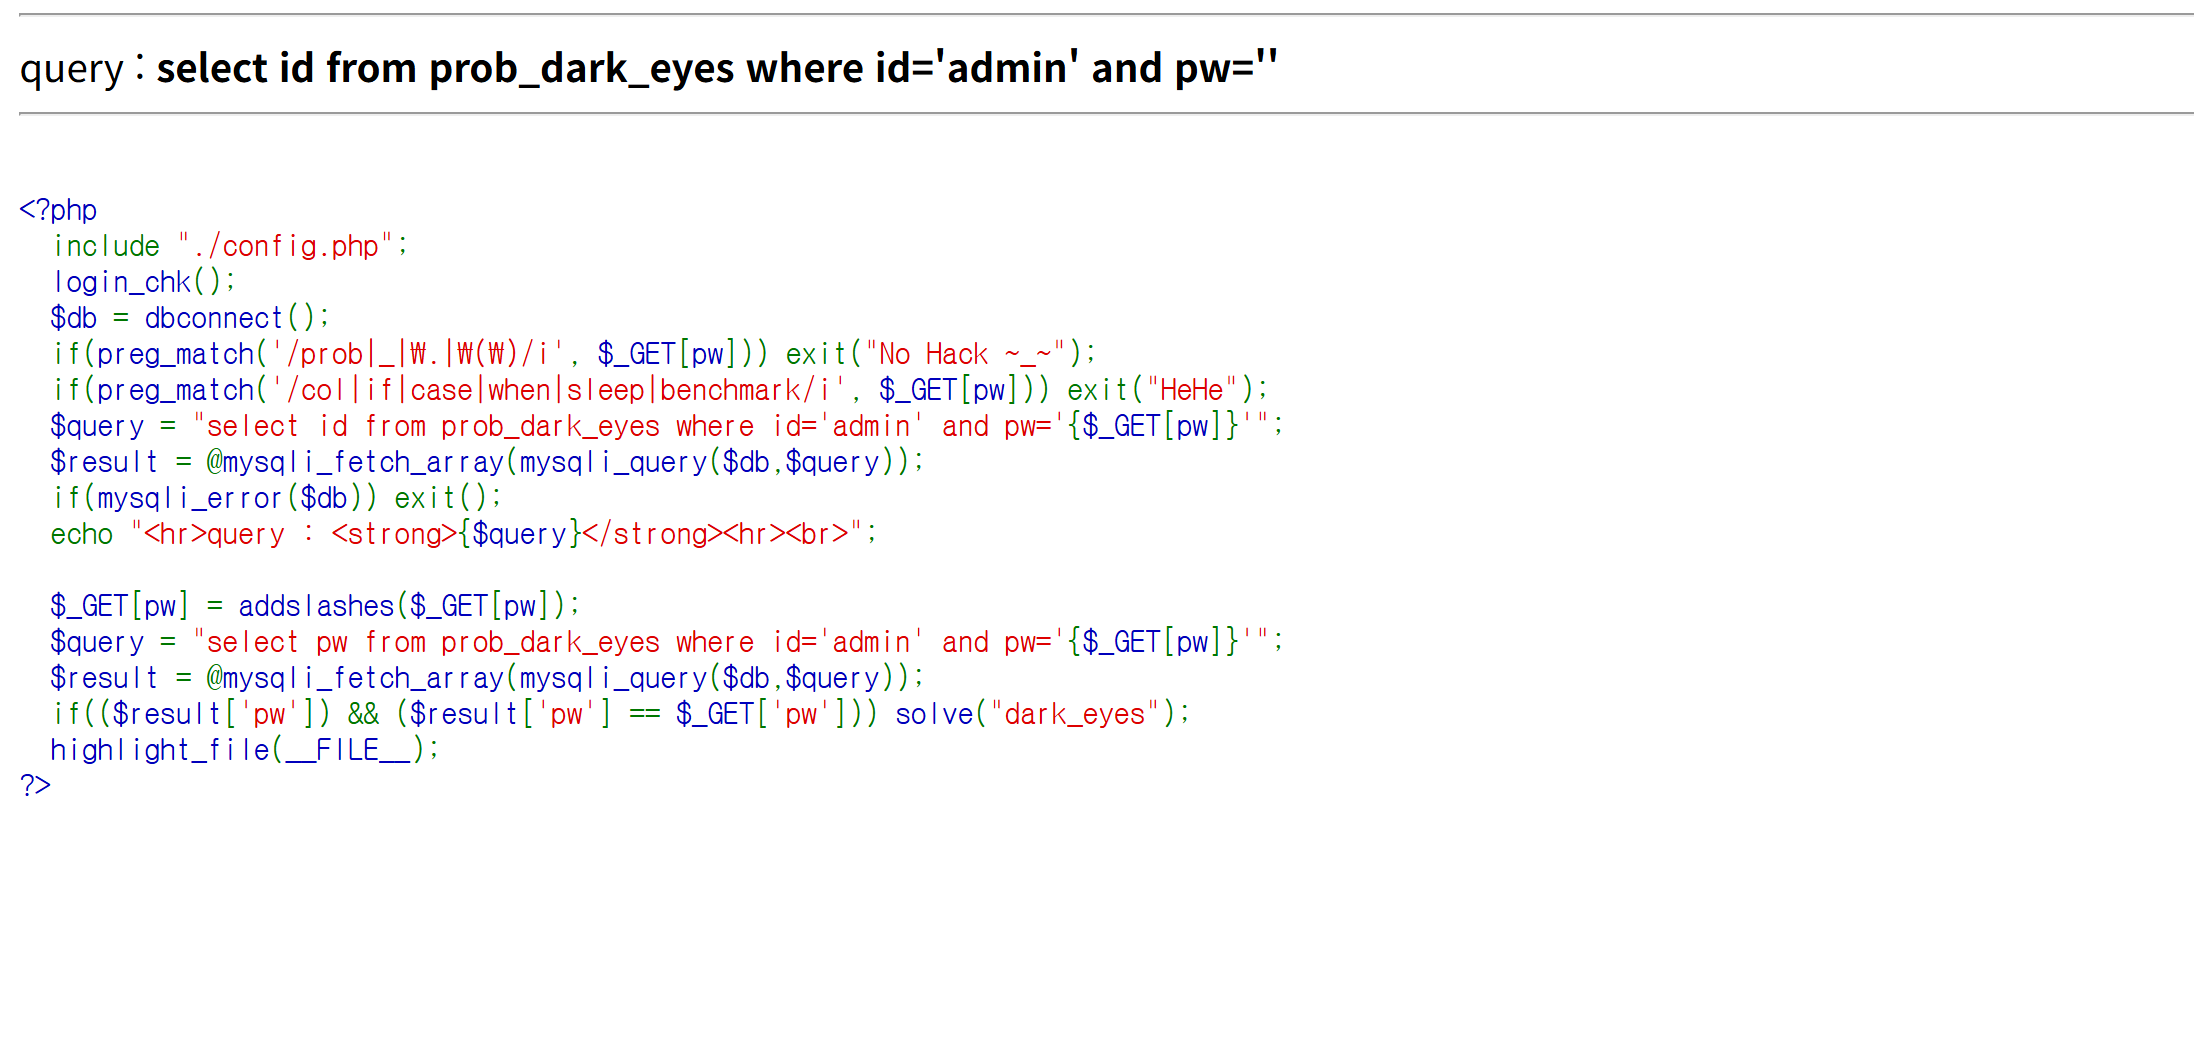This screenshot has height=1046, width=2194.
Task: Click the dbconnect() call
Action: pyautogui.click(x=236, y=318)
